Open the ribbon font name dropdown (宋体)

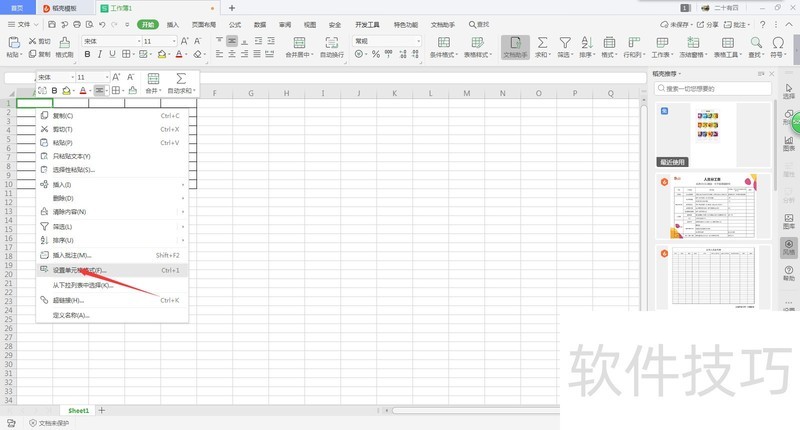coord(138,41)
